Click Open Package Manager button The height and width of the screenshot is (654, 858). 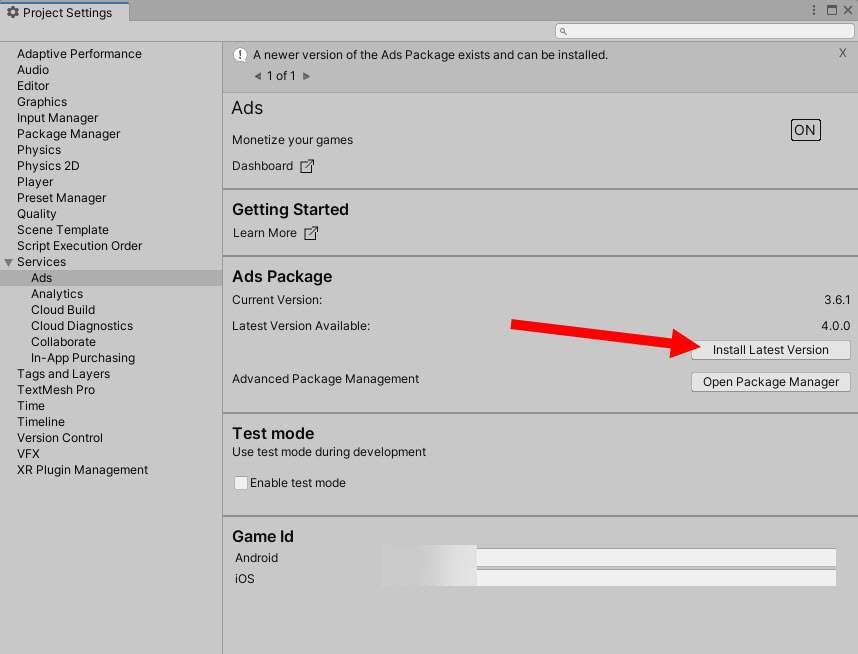click(x=770, y=382)
